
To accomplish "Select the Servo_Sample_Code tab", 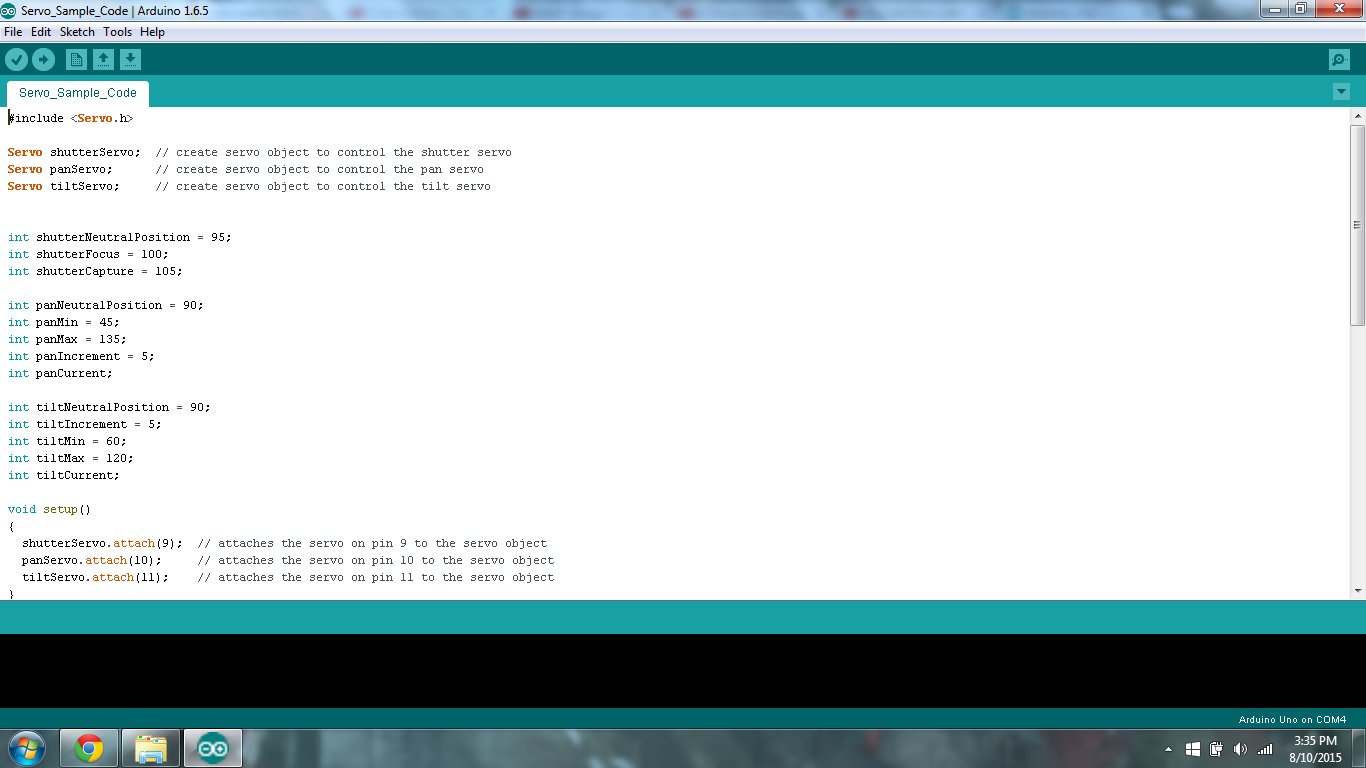I will click(78, 93).
